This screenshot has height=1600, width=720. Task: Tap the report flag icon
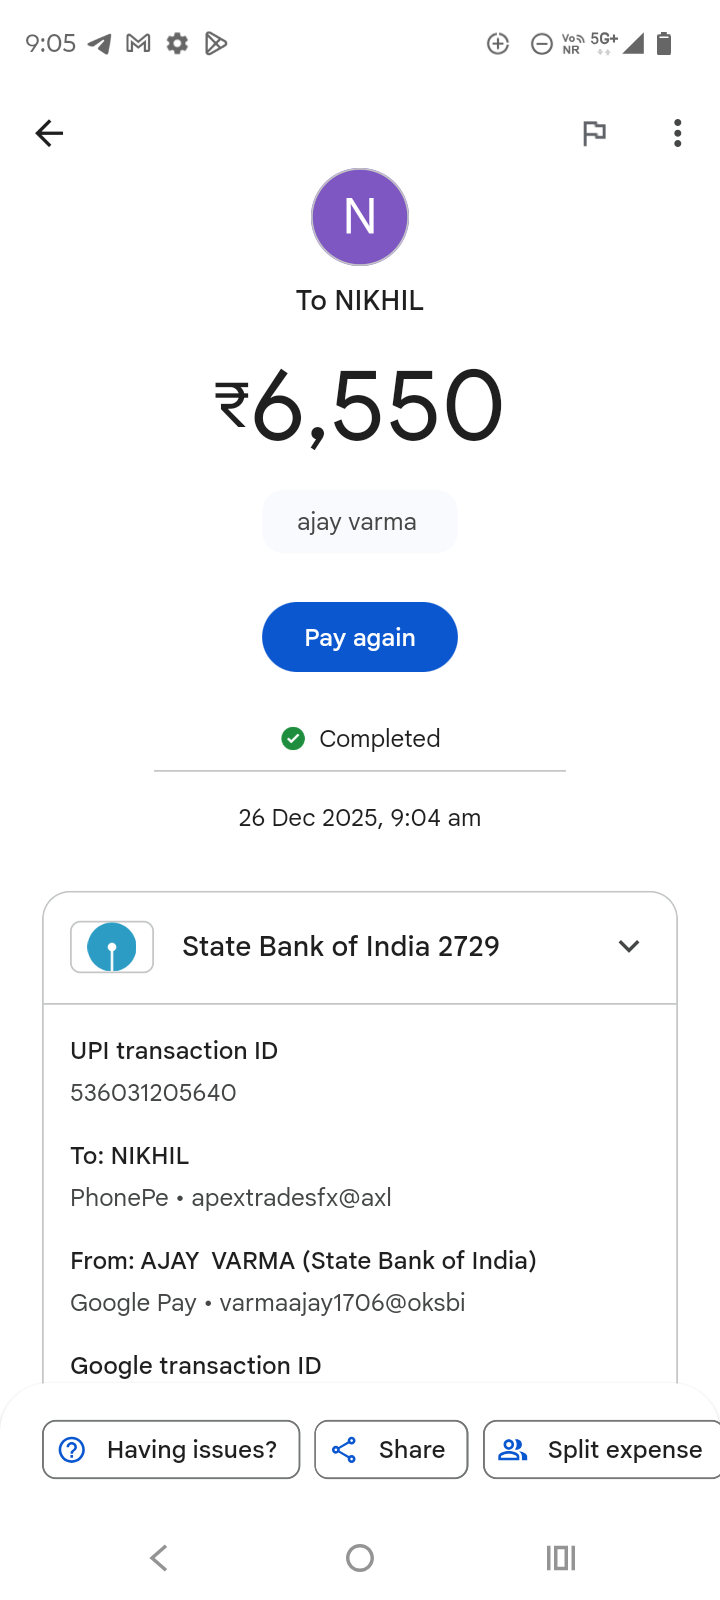click(594, 133)
